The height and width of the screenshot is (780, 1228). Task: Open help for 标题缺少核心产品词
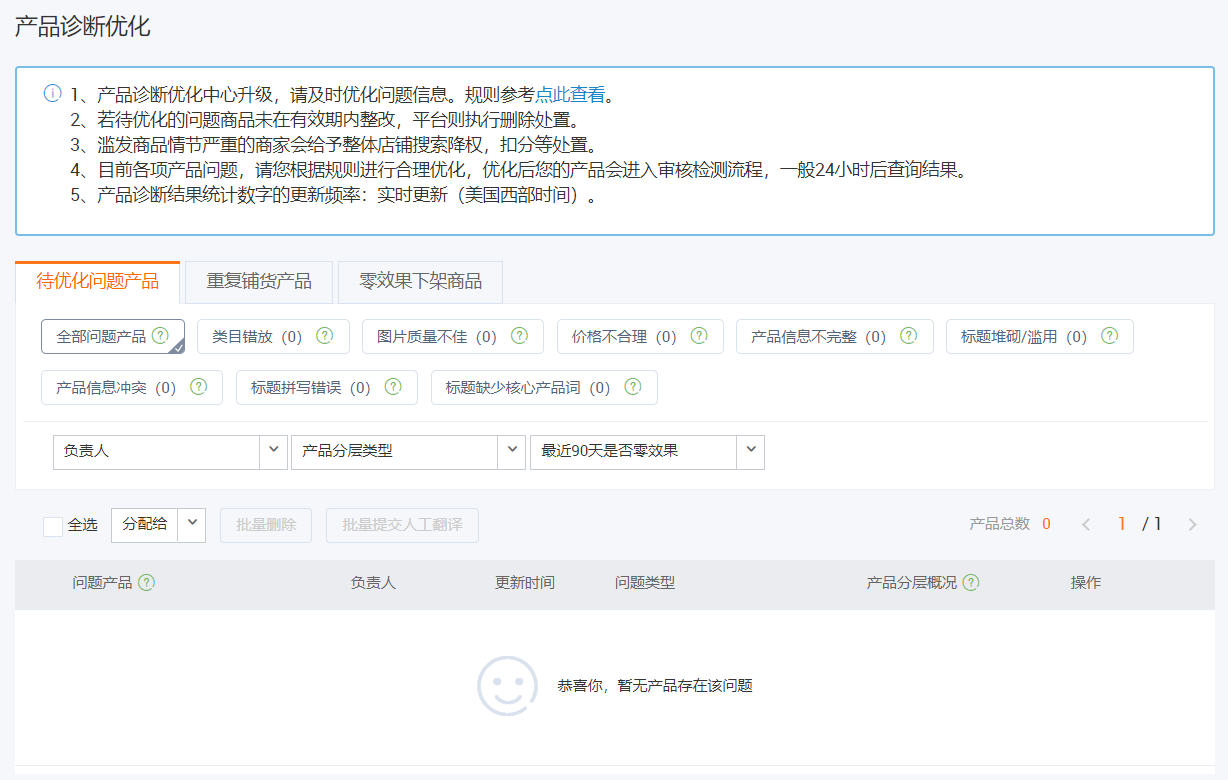631,387
